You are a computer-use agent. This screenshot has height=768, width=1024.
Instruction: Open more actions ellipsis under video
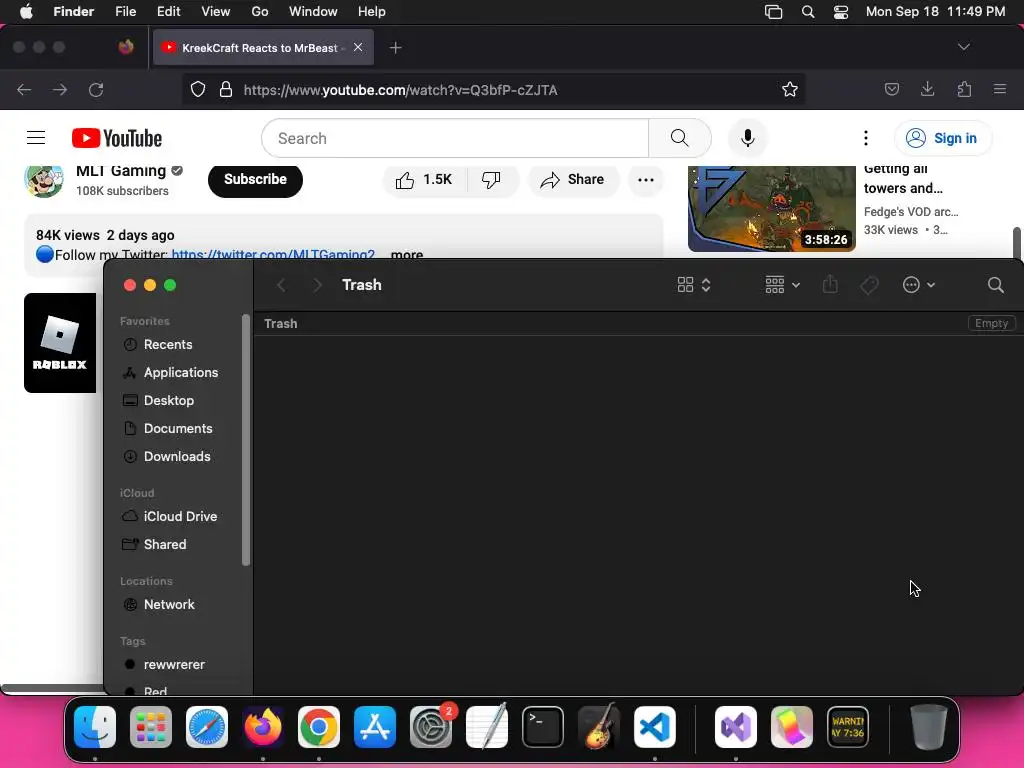click(645, 180)
